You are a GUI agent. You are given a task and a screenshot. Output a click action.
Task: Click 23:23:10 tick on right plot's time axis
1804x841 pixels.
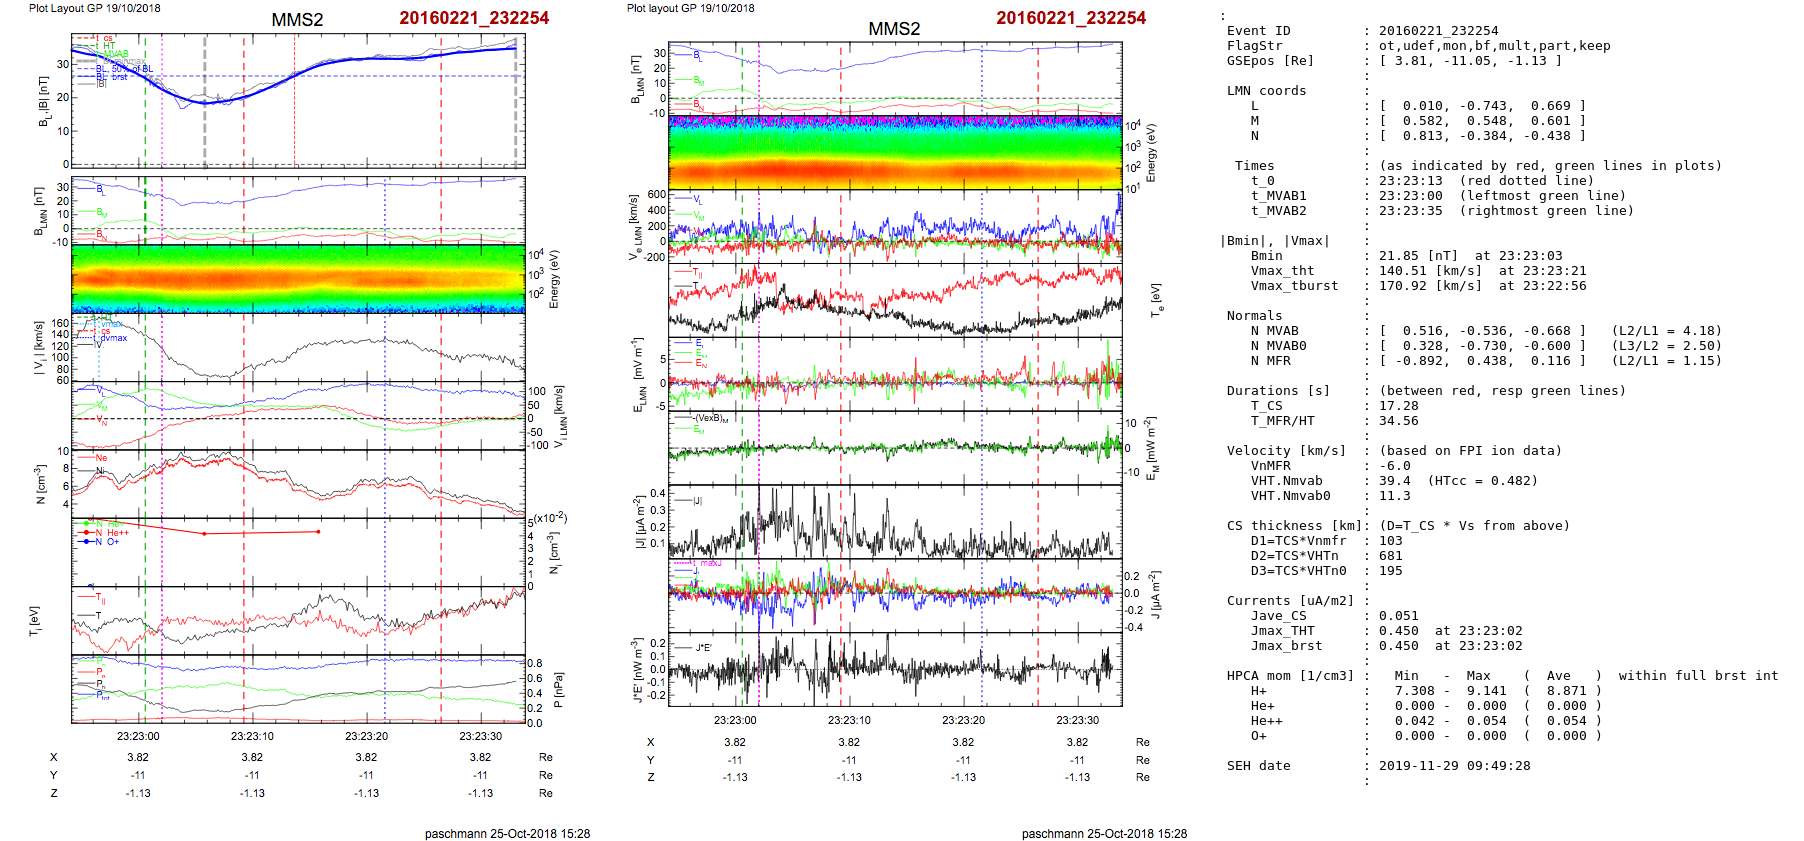coord(849,720)
